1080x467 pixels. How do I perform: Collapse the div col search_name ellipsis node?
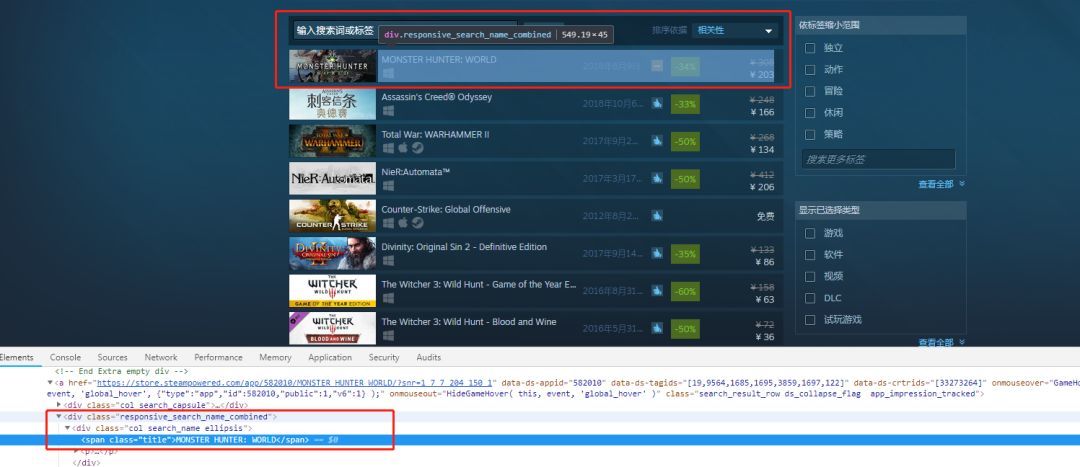click(x=68, y=428)
